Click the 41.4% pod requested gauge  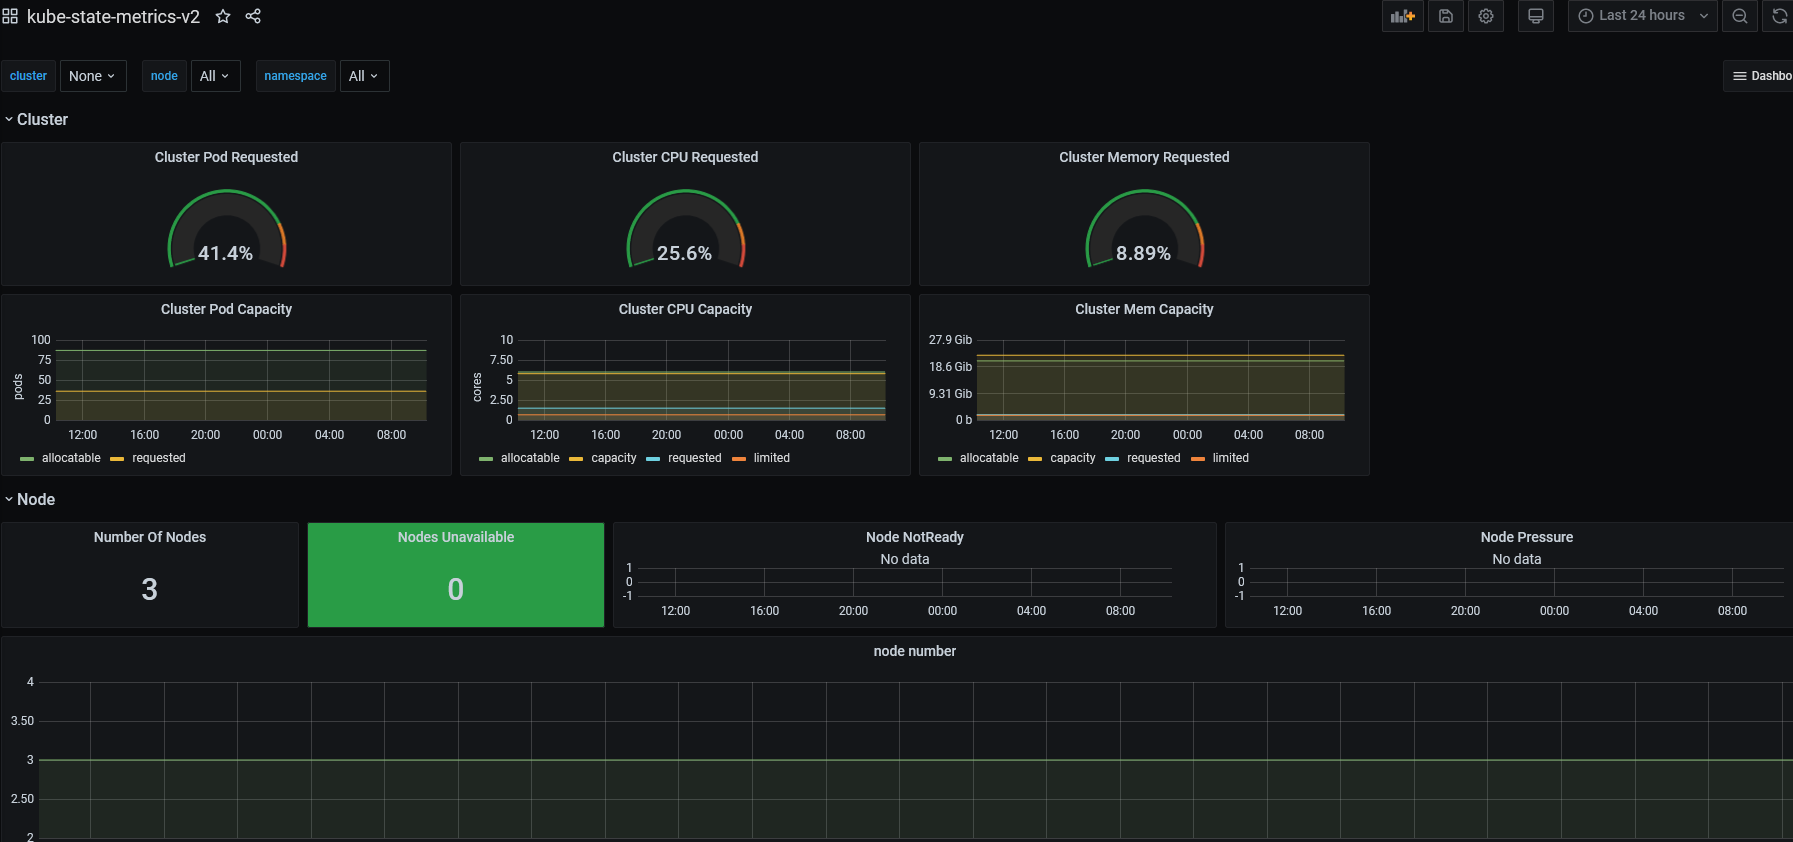coord(226,230)
